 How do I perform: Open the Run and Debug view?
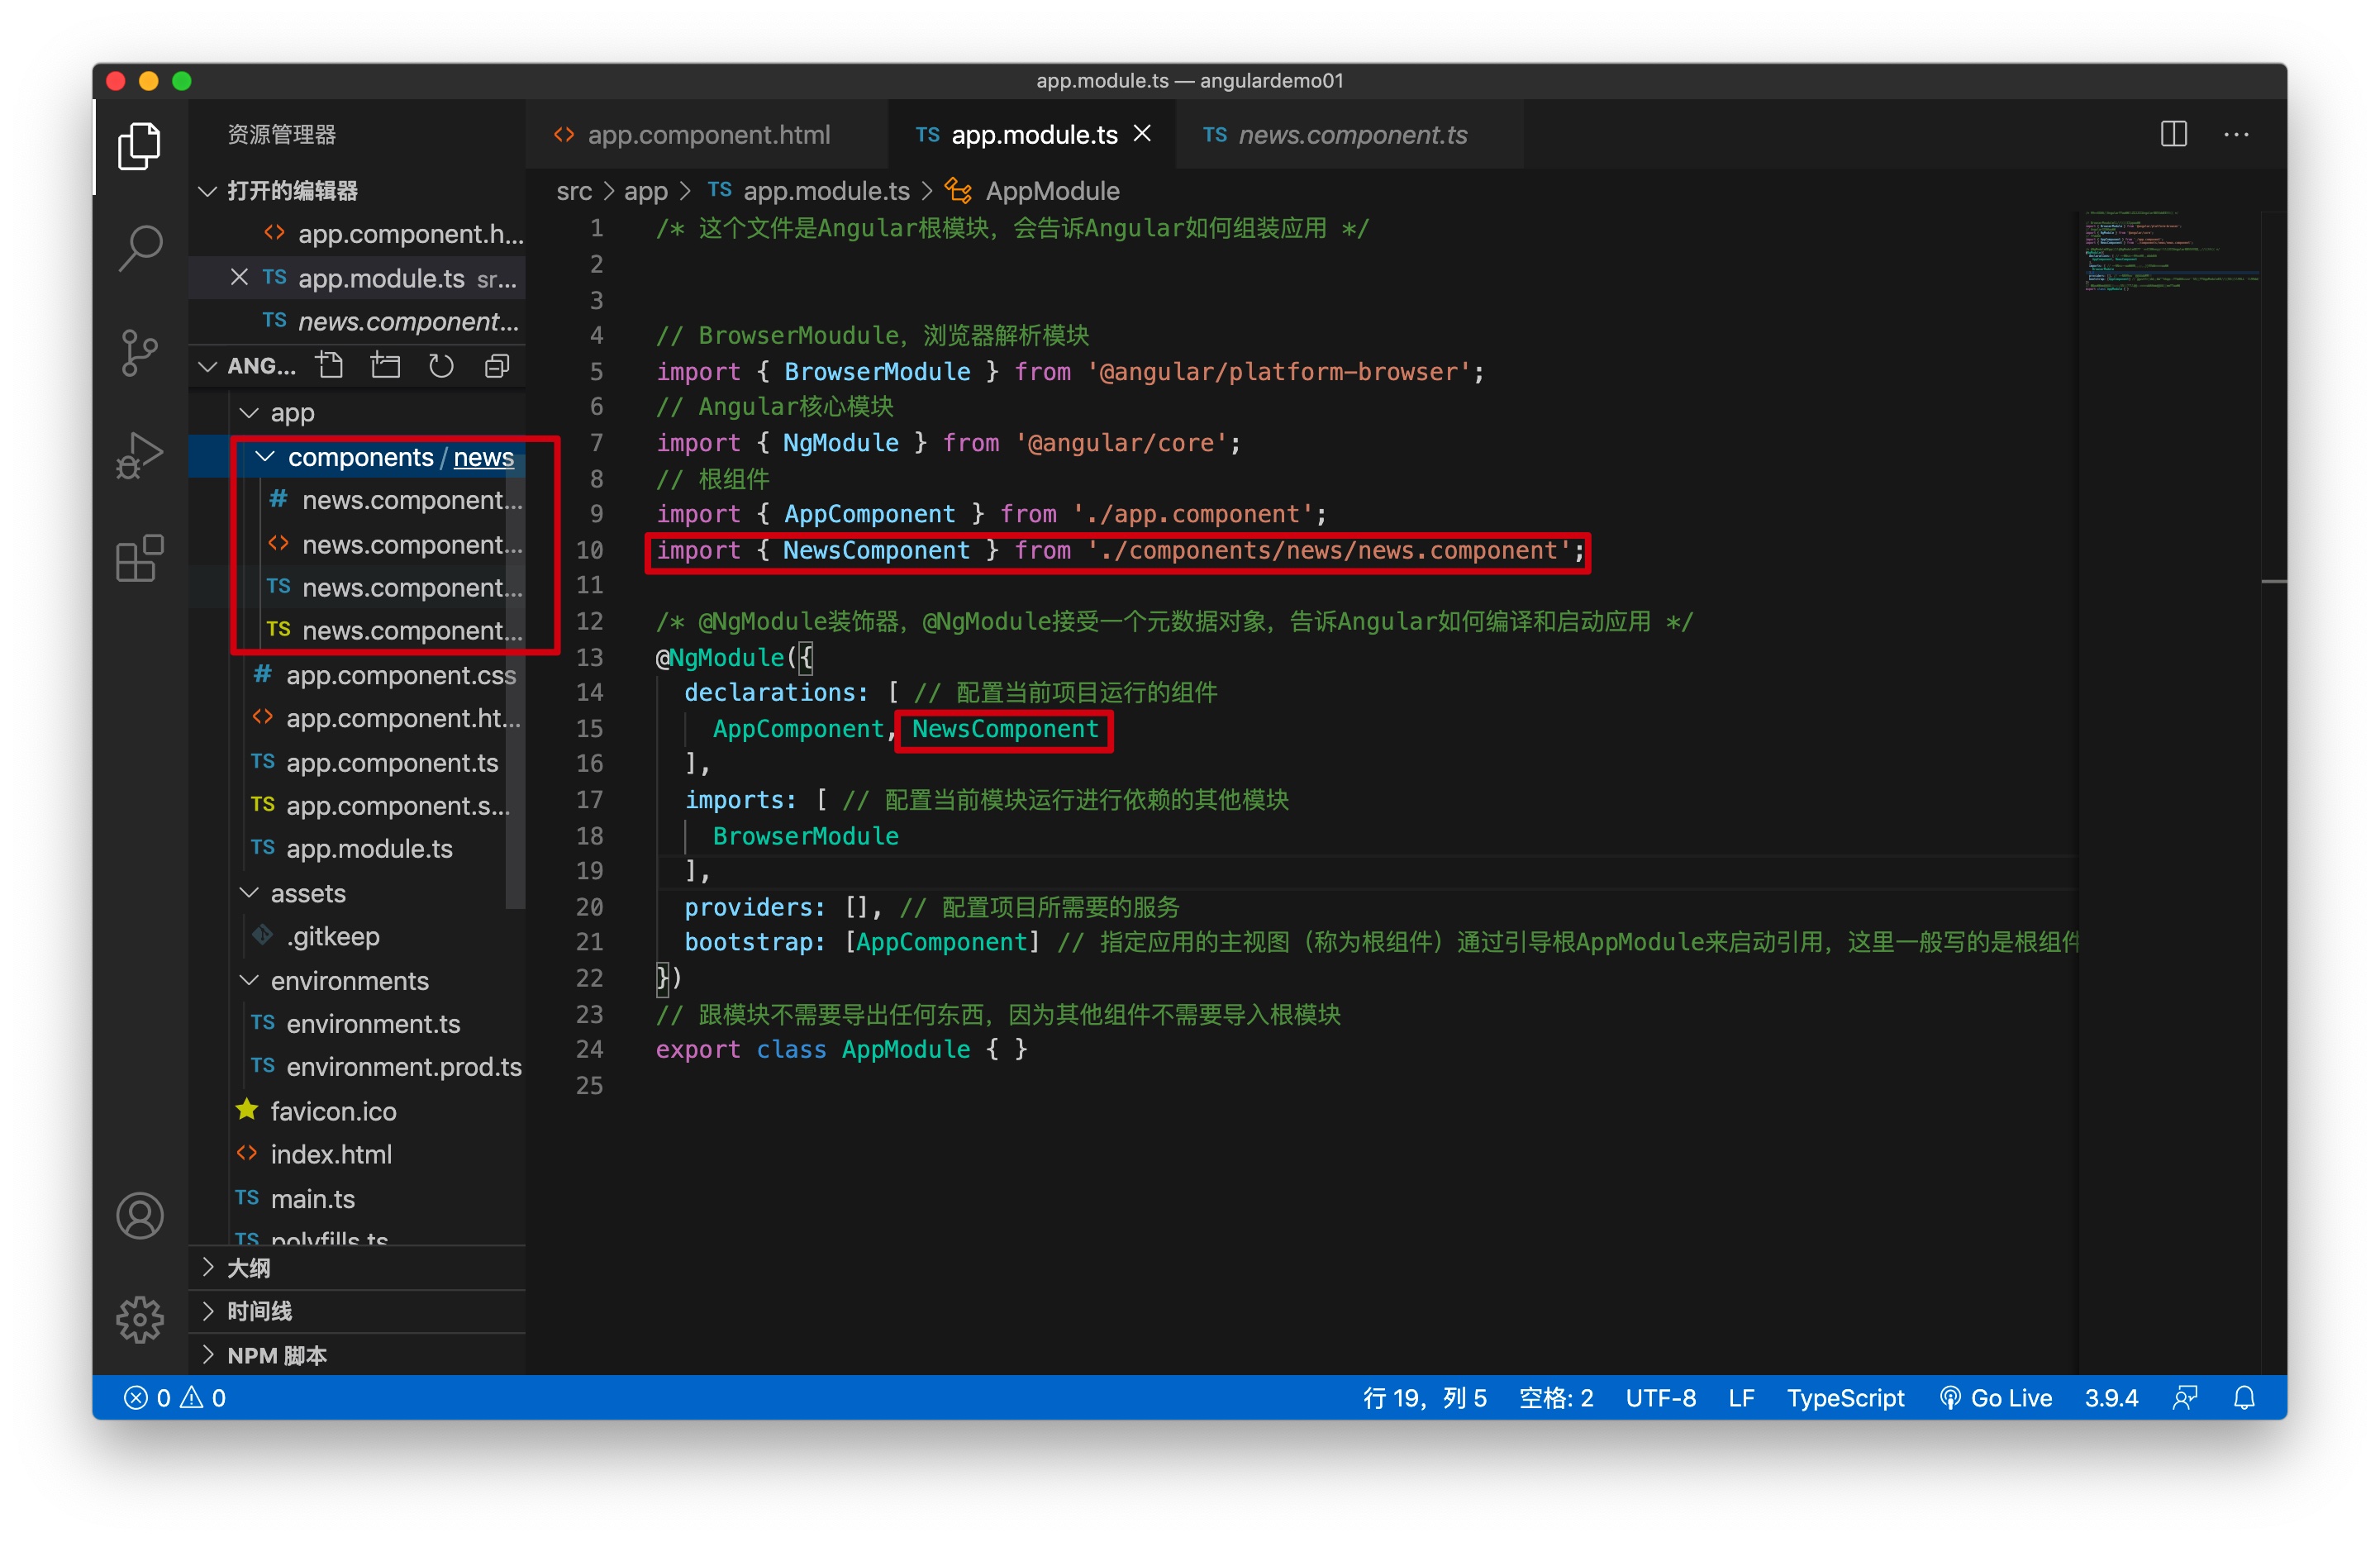[140, 455]
